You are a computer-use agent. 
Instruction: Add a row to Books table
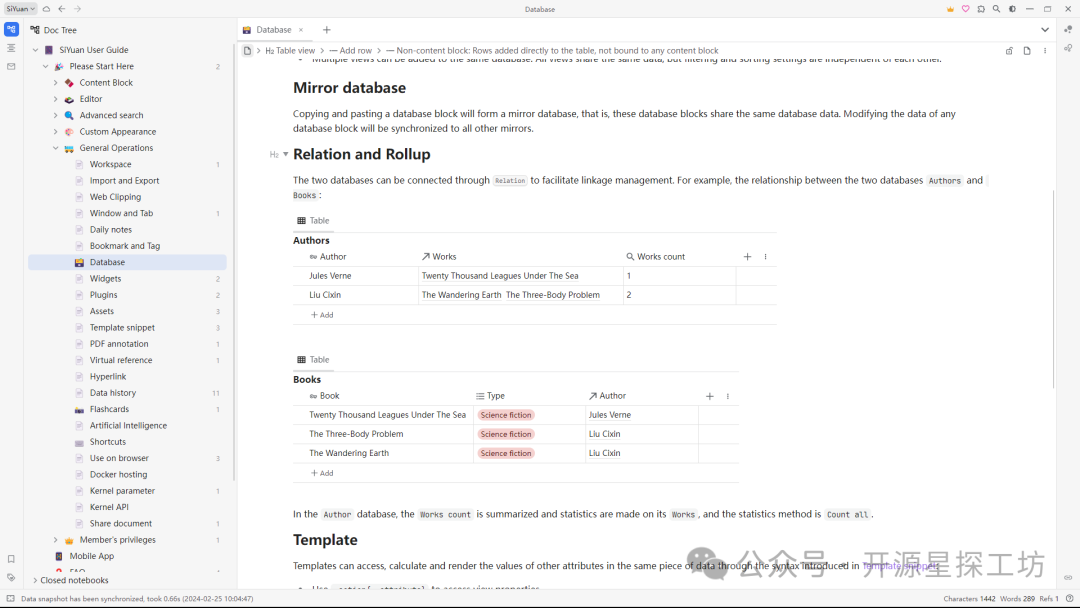[x=322, y=473]
